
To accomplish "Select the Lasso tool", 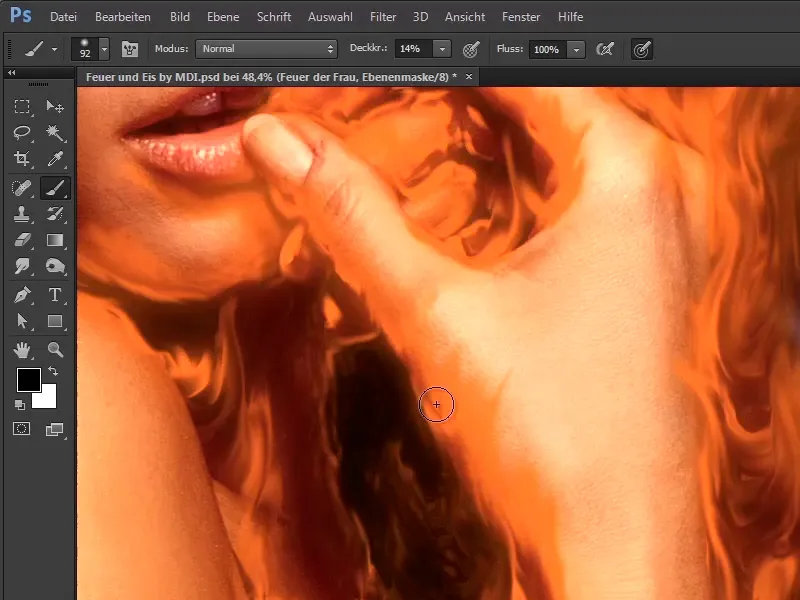I will tap(21, 133).
